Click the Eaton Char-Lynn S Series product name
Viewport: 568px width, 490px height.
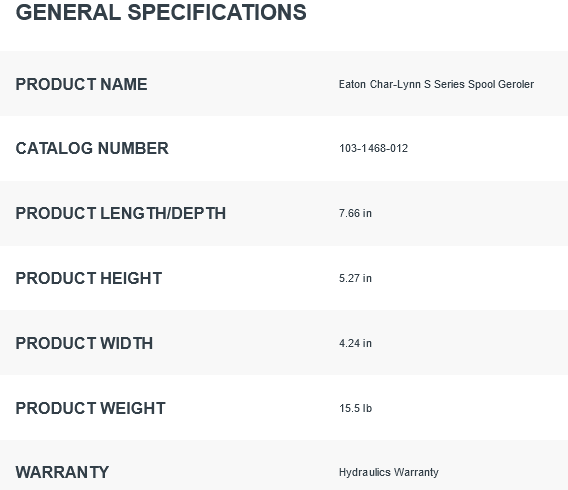436,84
